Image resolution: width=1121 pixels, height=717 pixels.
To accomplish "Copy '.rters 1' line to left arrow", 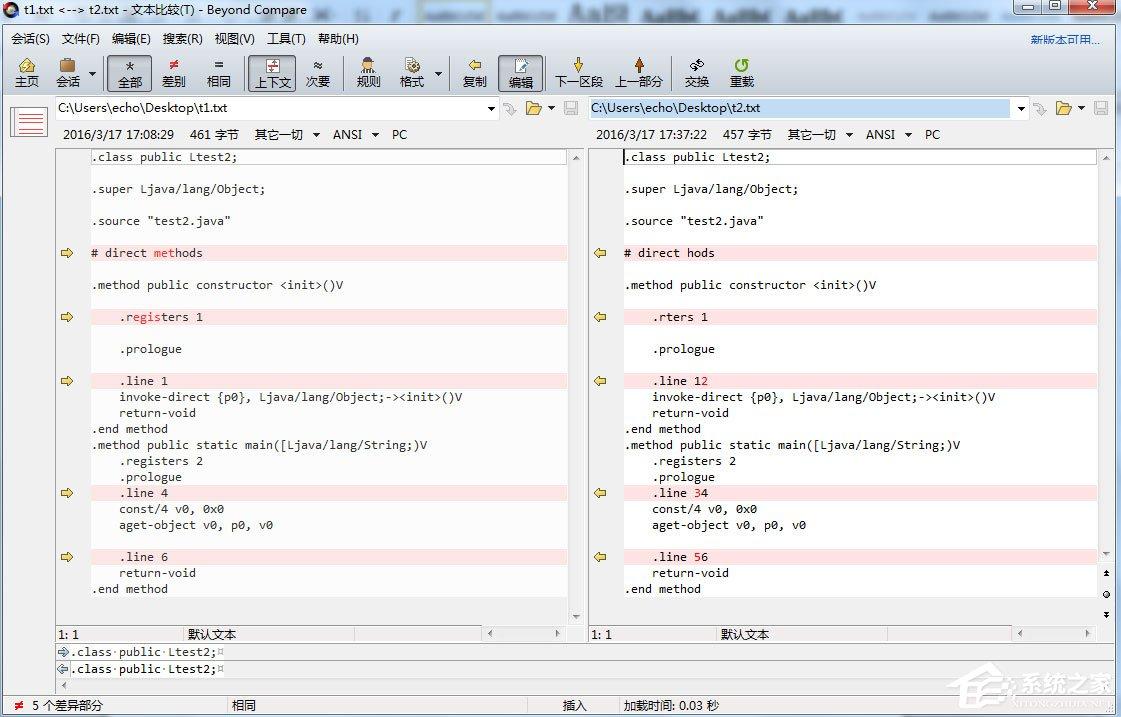I will coord(600,317).
